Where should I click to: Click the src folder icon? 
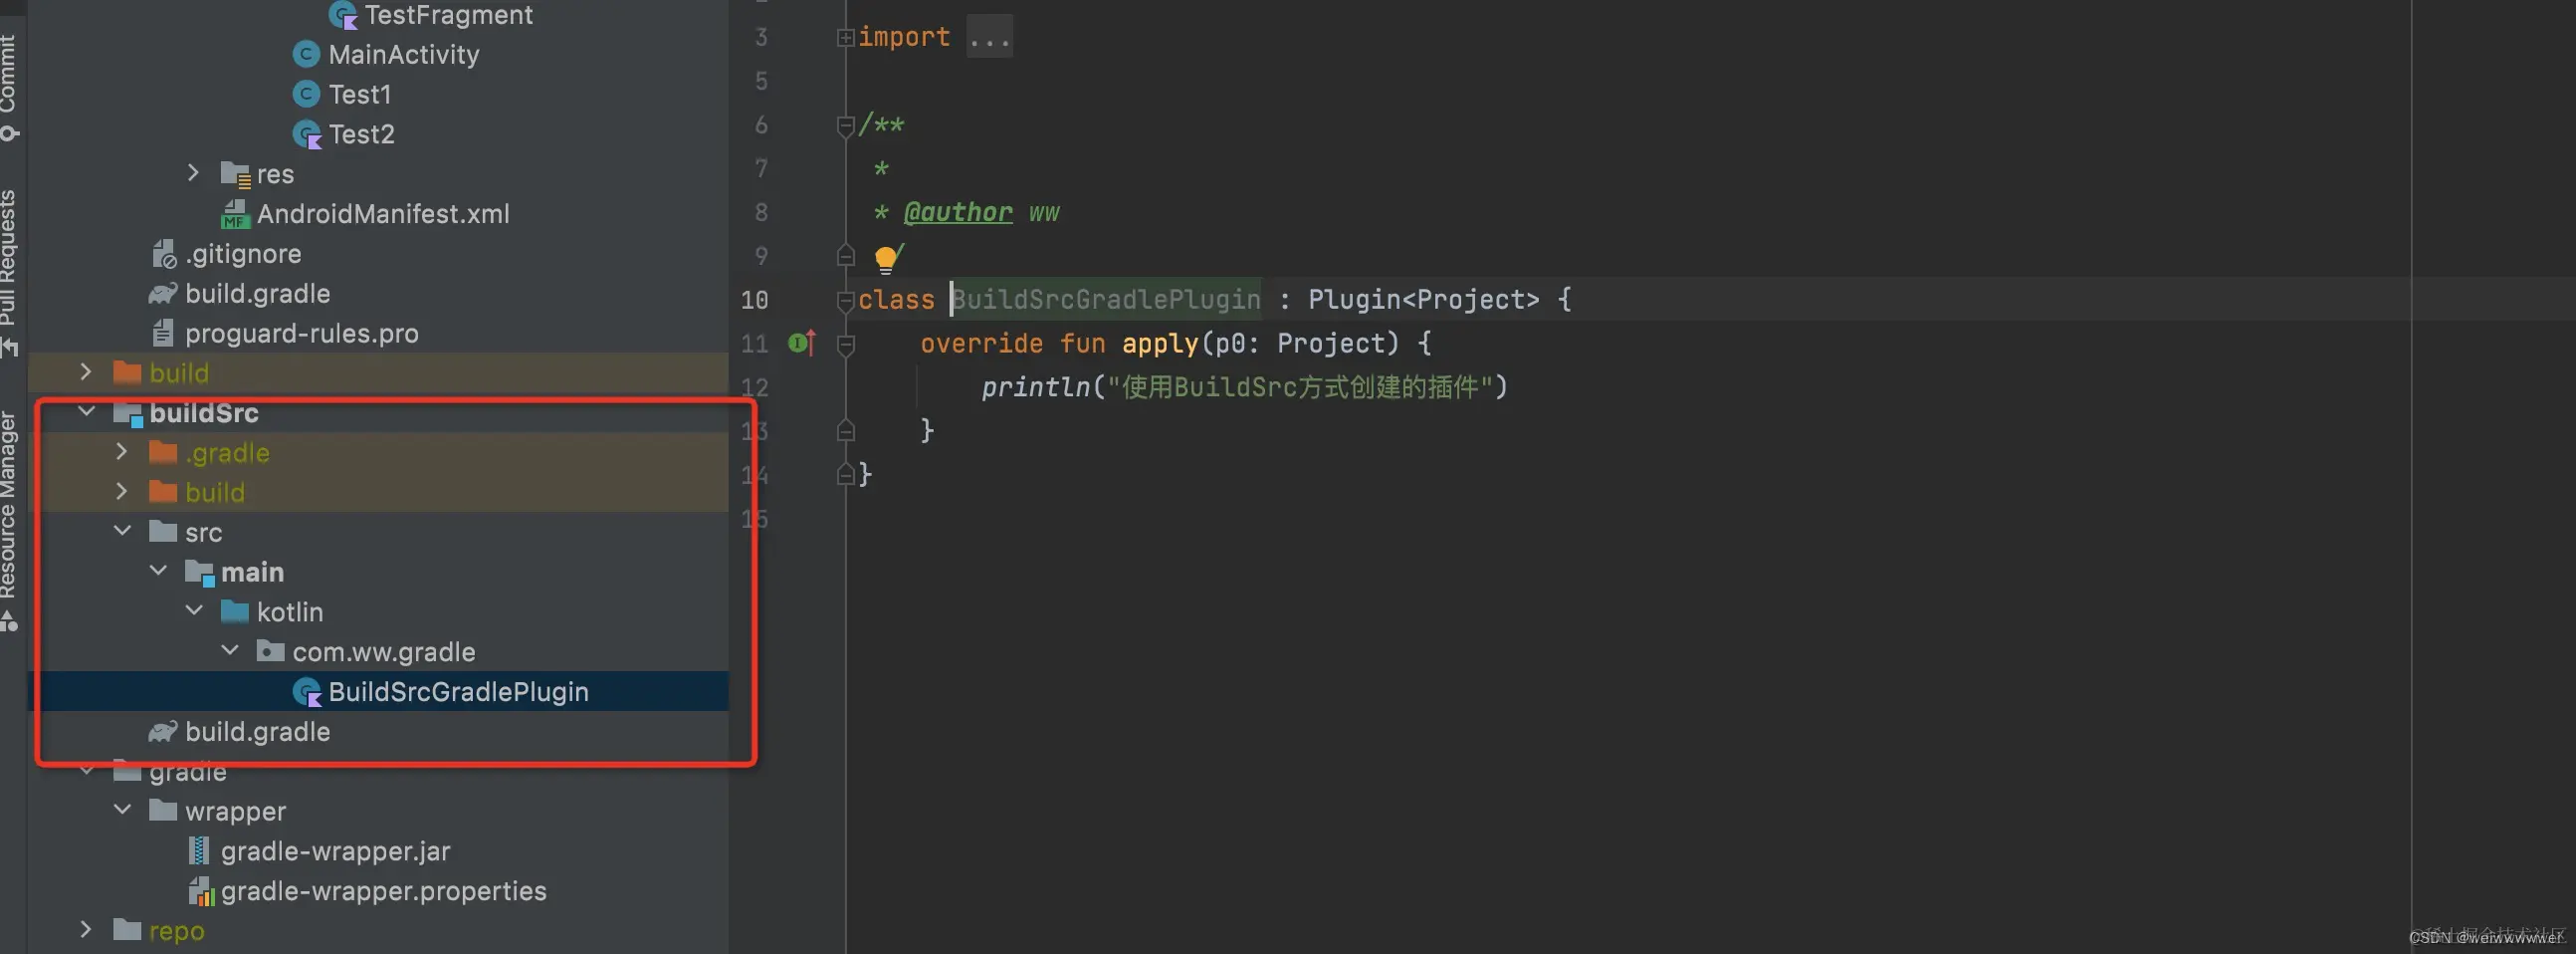[163, 531]
